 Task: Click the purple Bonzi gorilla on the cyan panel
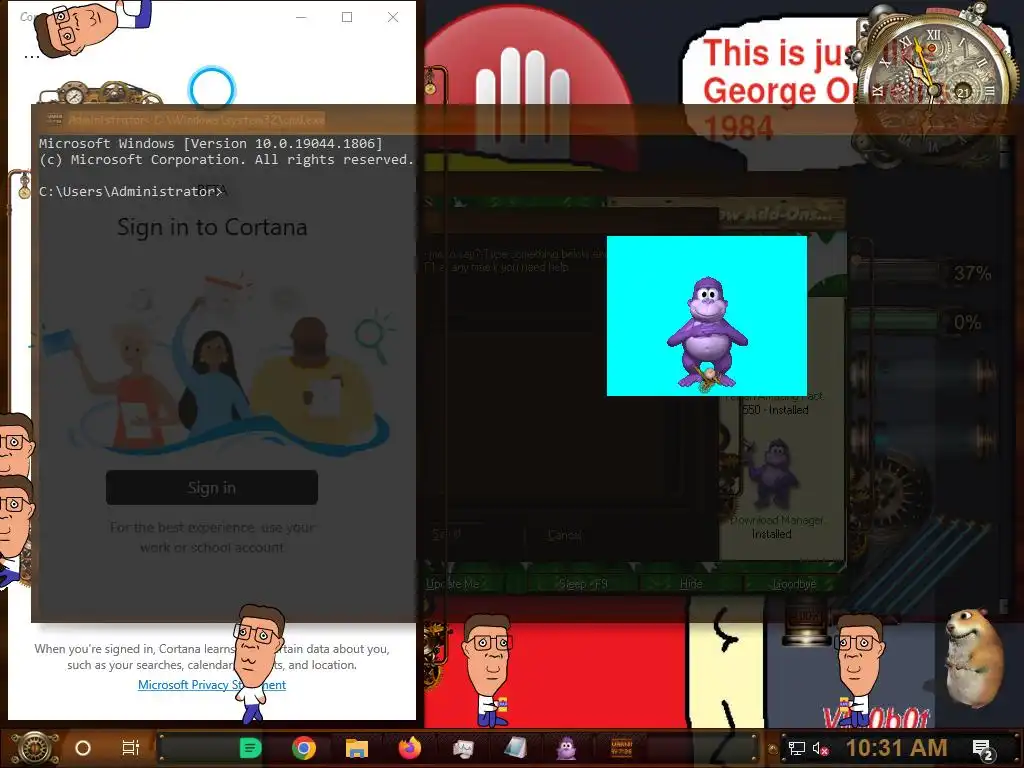(707, 334)
